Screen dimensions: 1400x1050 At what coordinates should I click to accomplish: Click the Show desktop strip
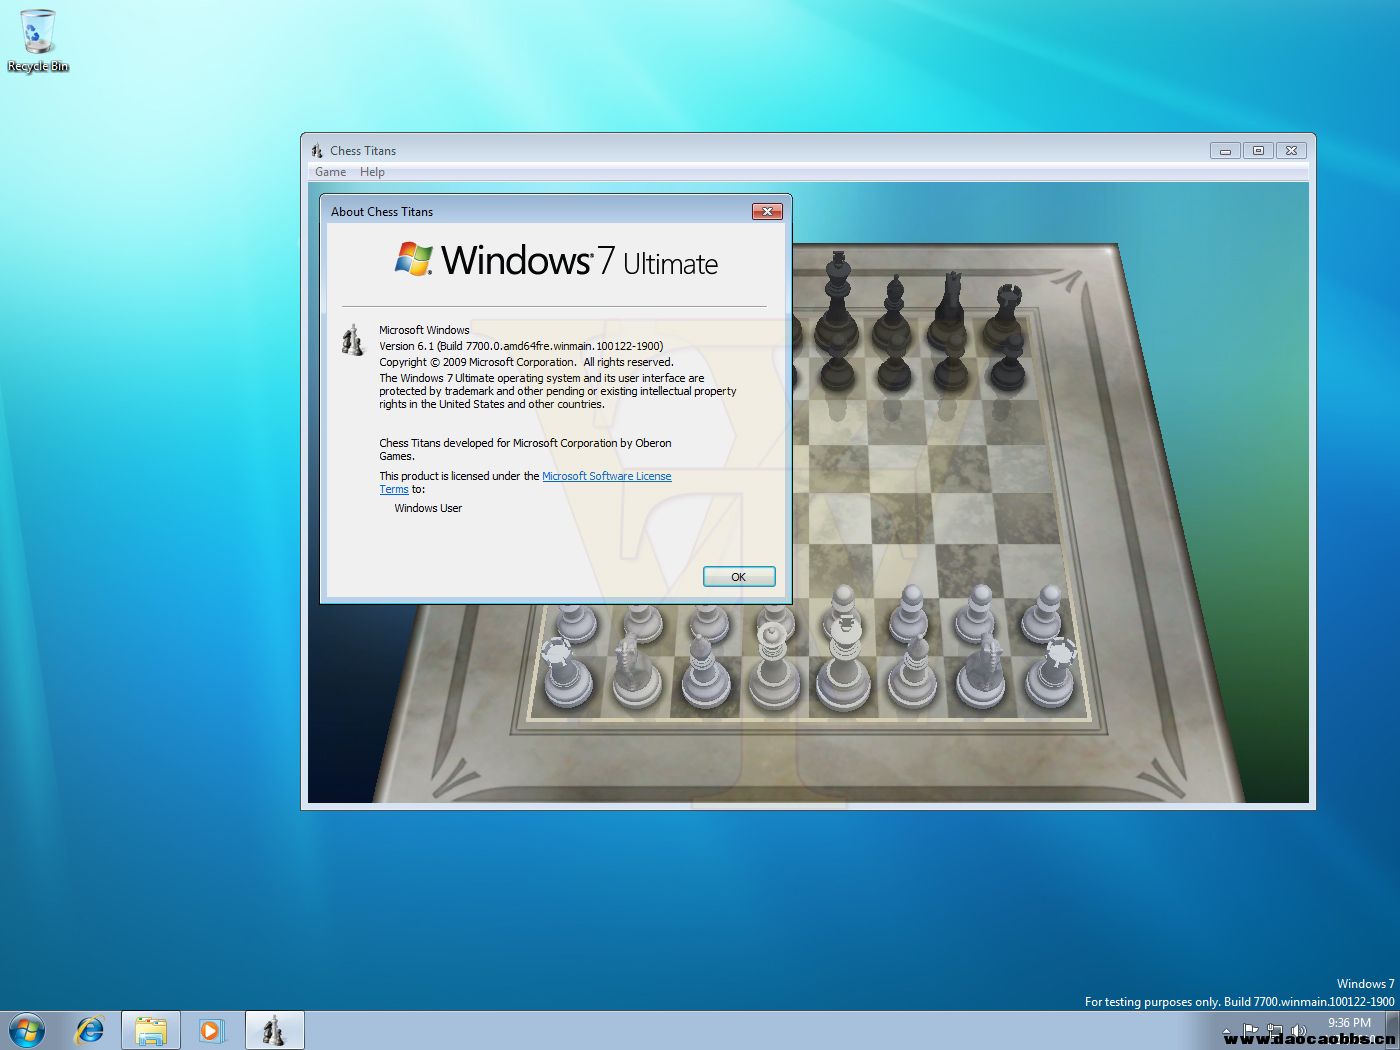[x=1393, y=1030]
